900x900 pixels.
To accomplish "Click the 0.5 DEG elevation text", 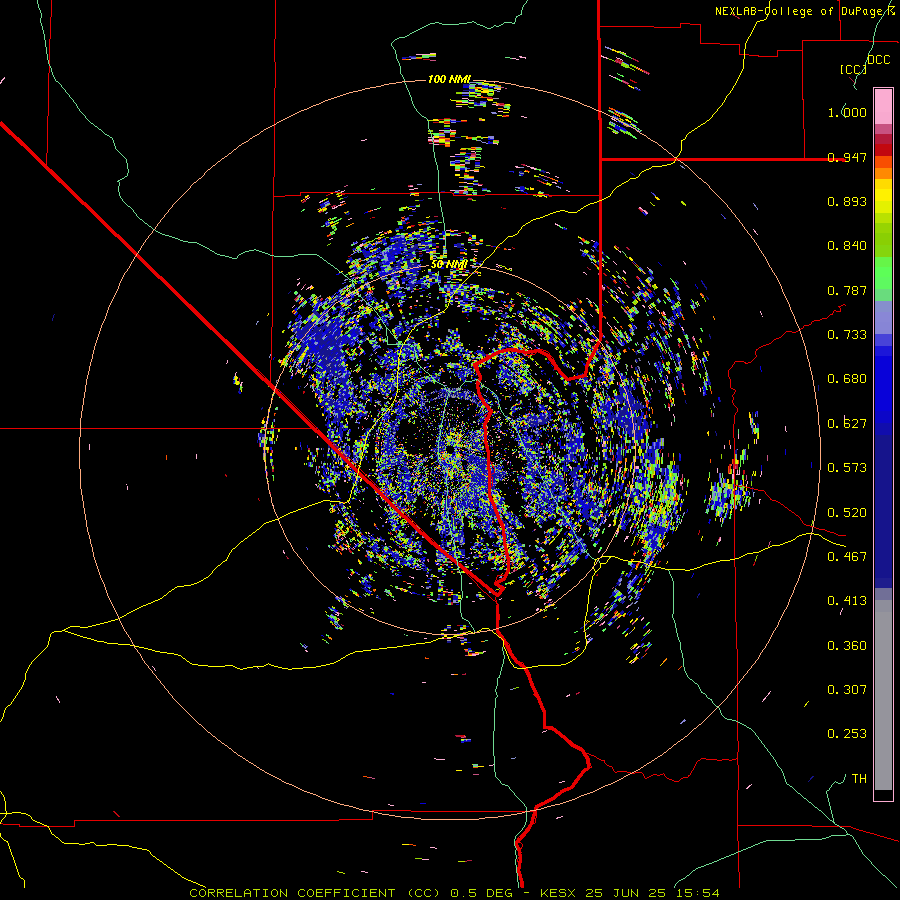I will pos(482,893).
